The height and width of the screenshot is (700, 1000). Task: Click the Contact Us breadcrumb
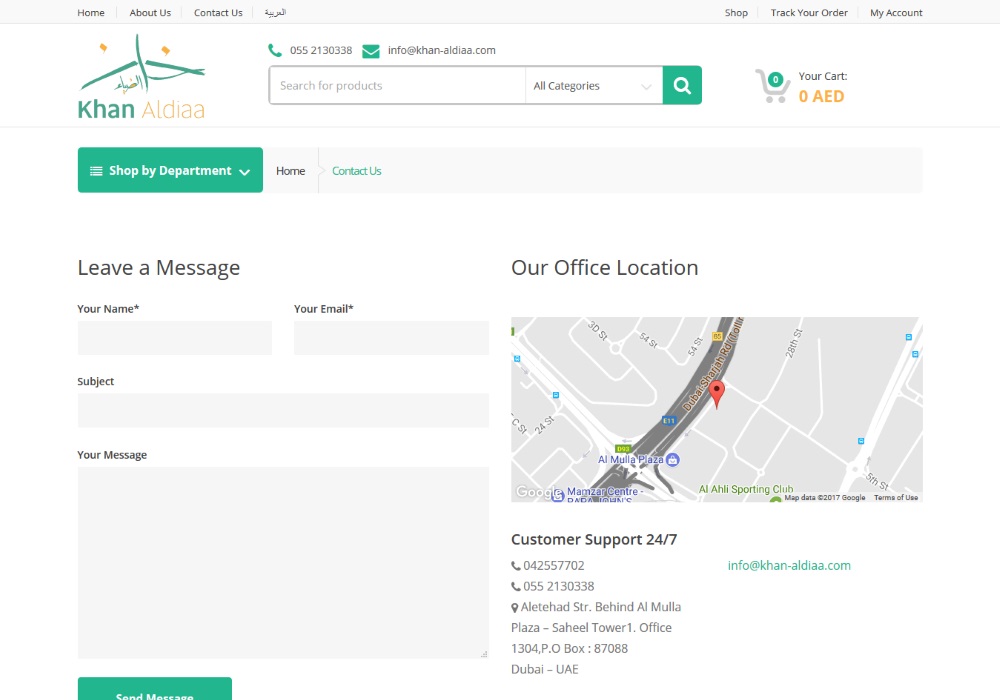pyautogui.click(x=357, y=171)
